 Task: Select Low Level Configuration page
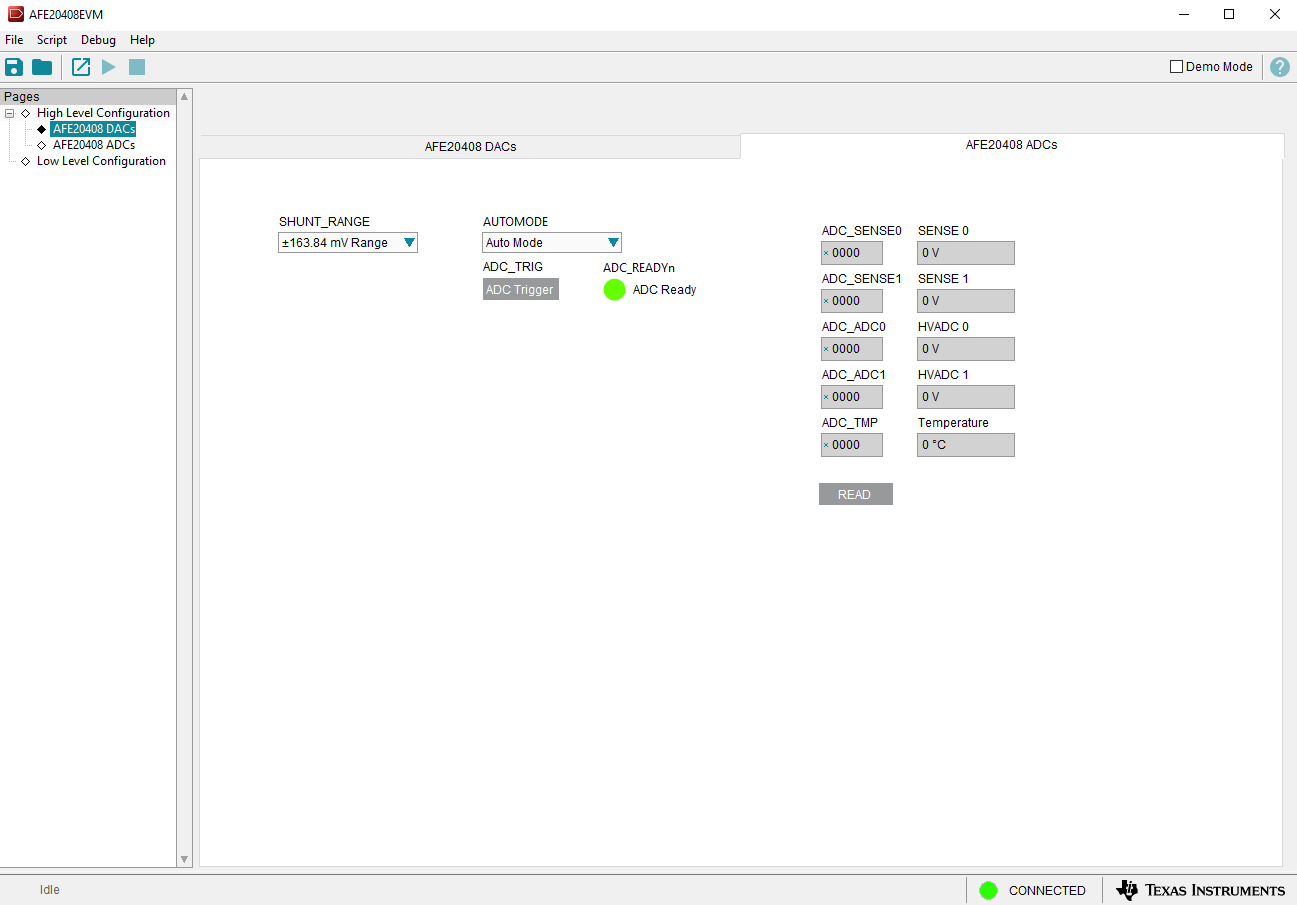(101, 160)
